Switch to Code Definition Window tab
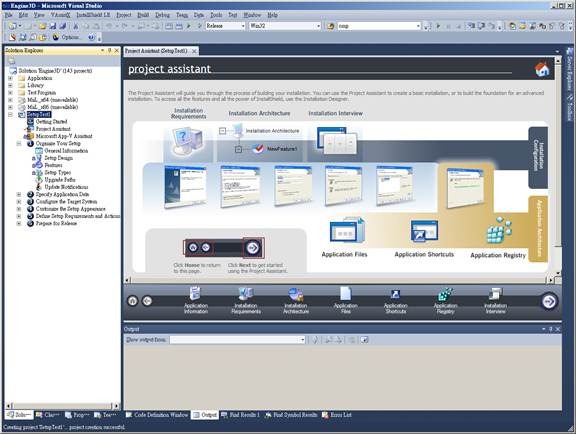Screen dimensions: 576x434 (x=156, y=415)
